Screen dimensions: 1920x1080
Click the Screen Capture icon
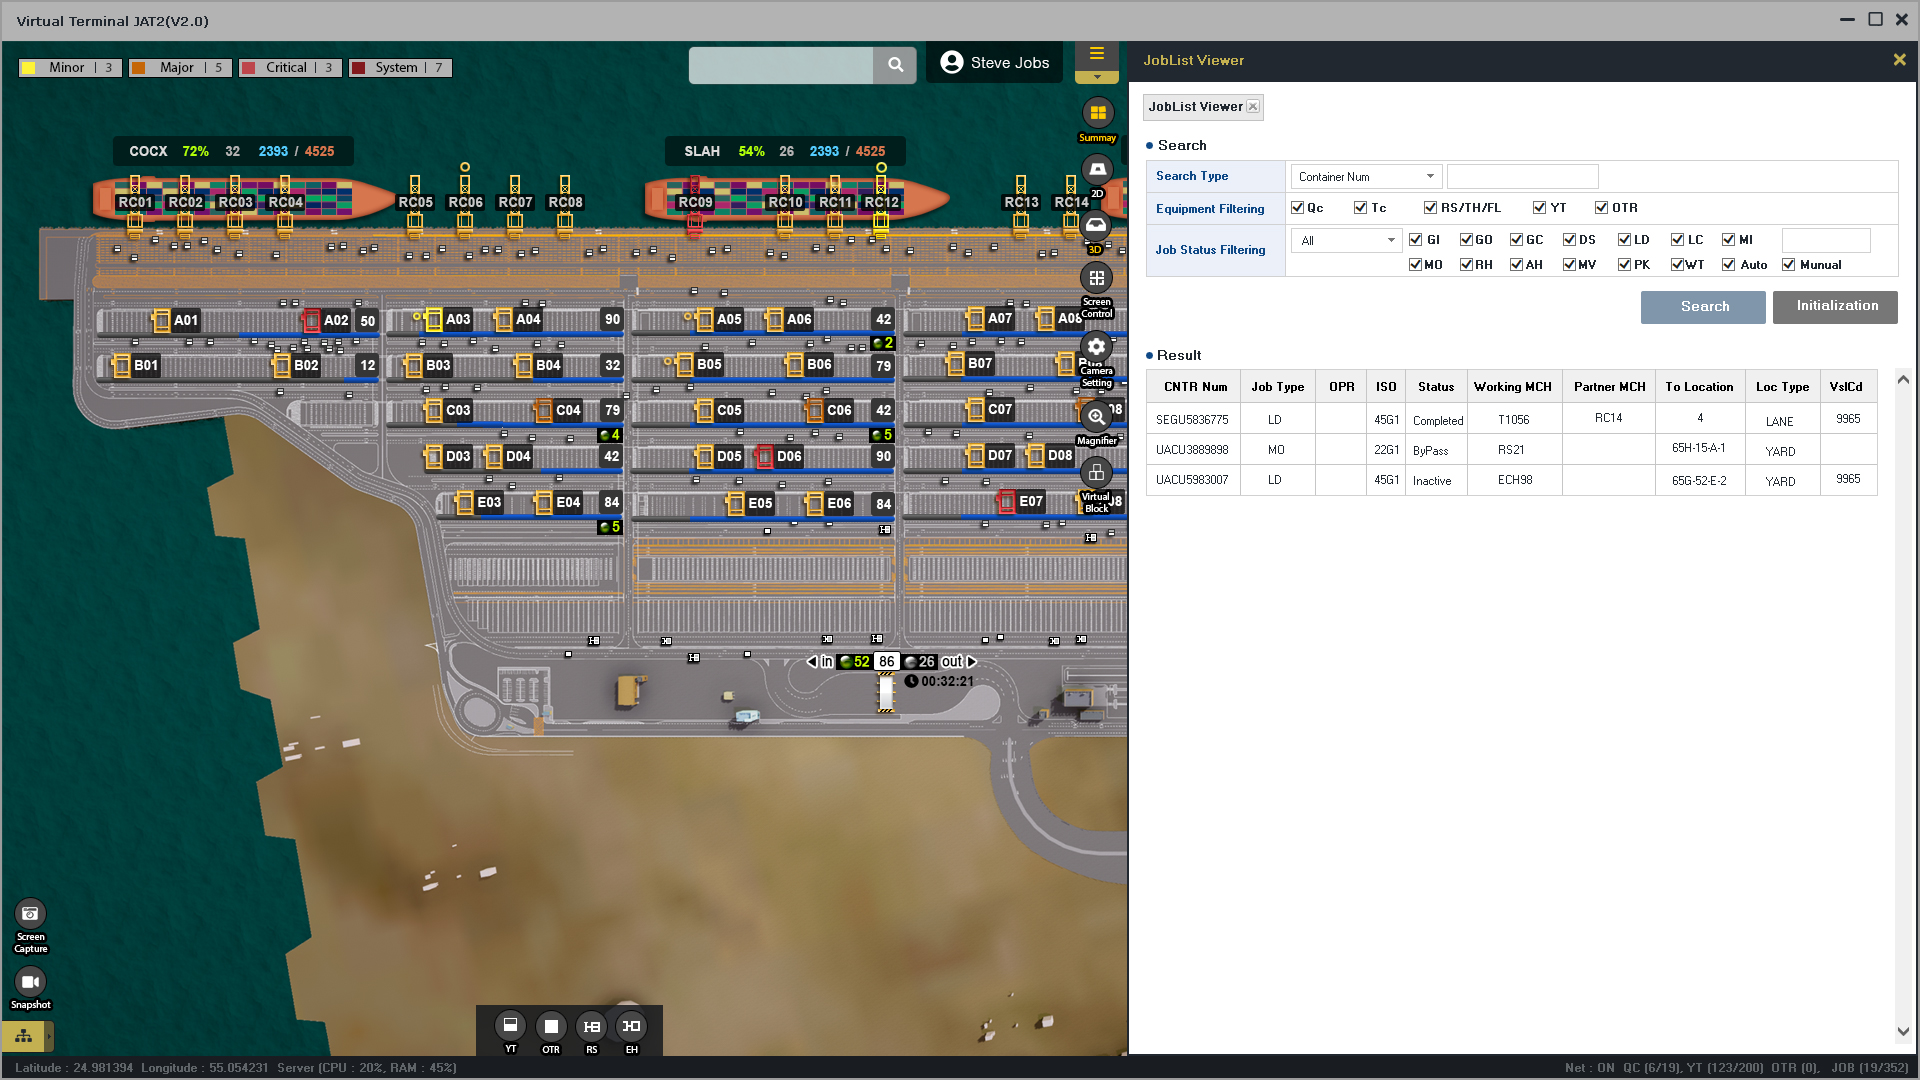[30, 914]
